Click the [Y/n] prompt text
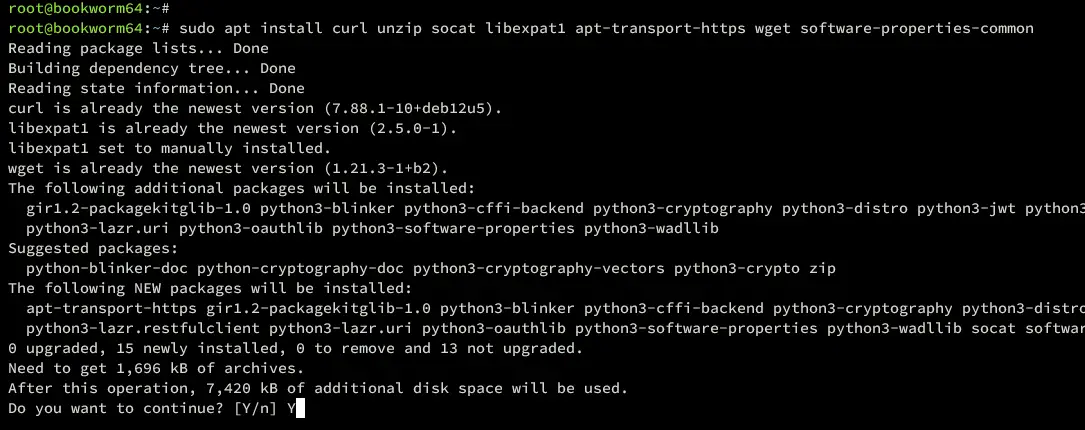 [x=255, y=409]
